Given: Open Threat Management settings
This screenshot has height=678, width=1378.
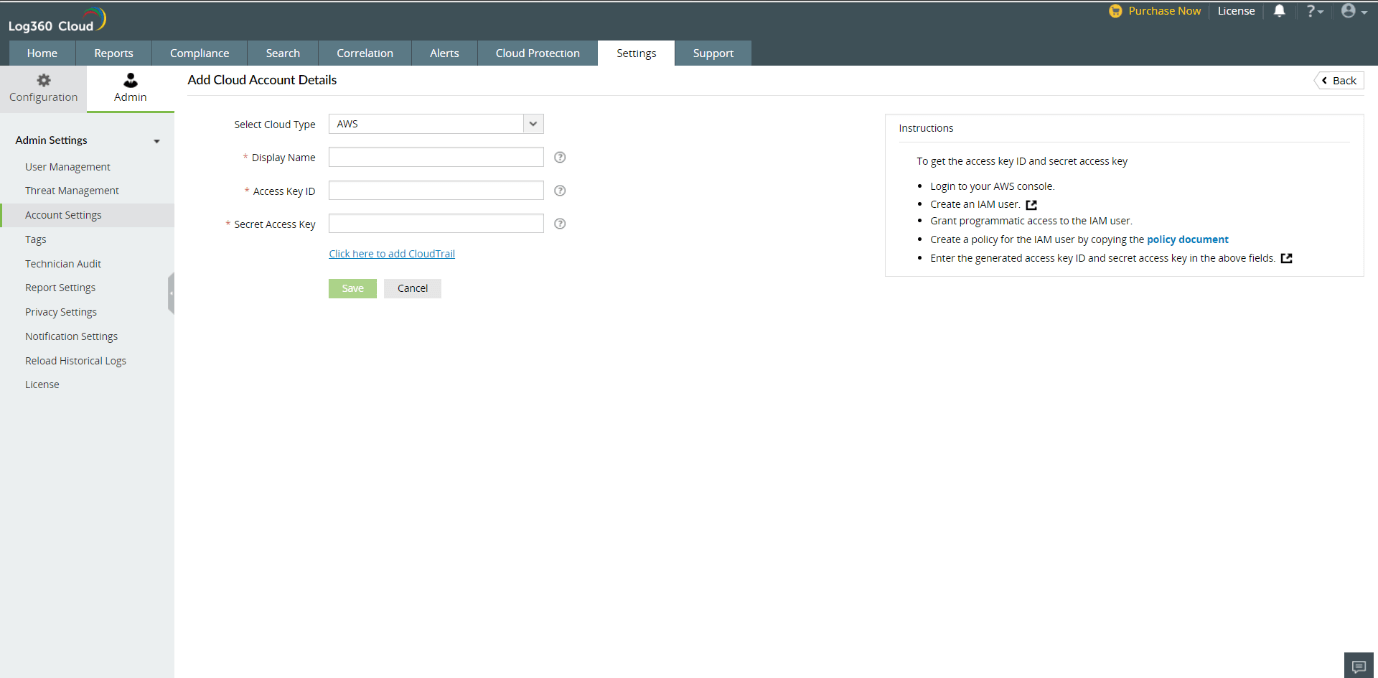Looking at the screenshot, I should (72, 191).
